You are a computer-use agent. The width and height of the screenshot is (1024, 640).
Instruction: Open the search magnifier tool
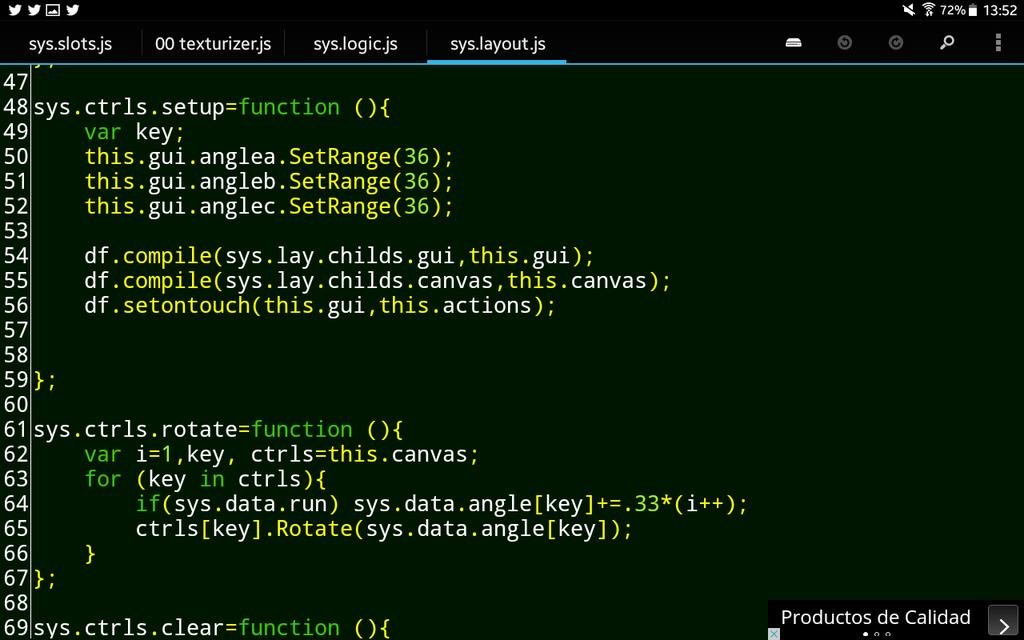(947, 43)
